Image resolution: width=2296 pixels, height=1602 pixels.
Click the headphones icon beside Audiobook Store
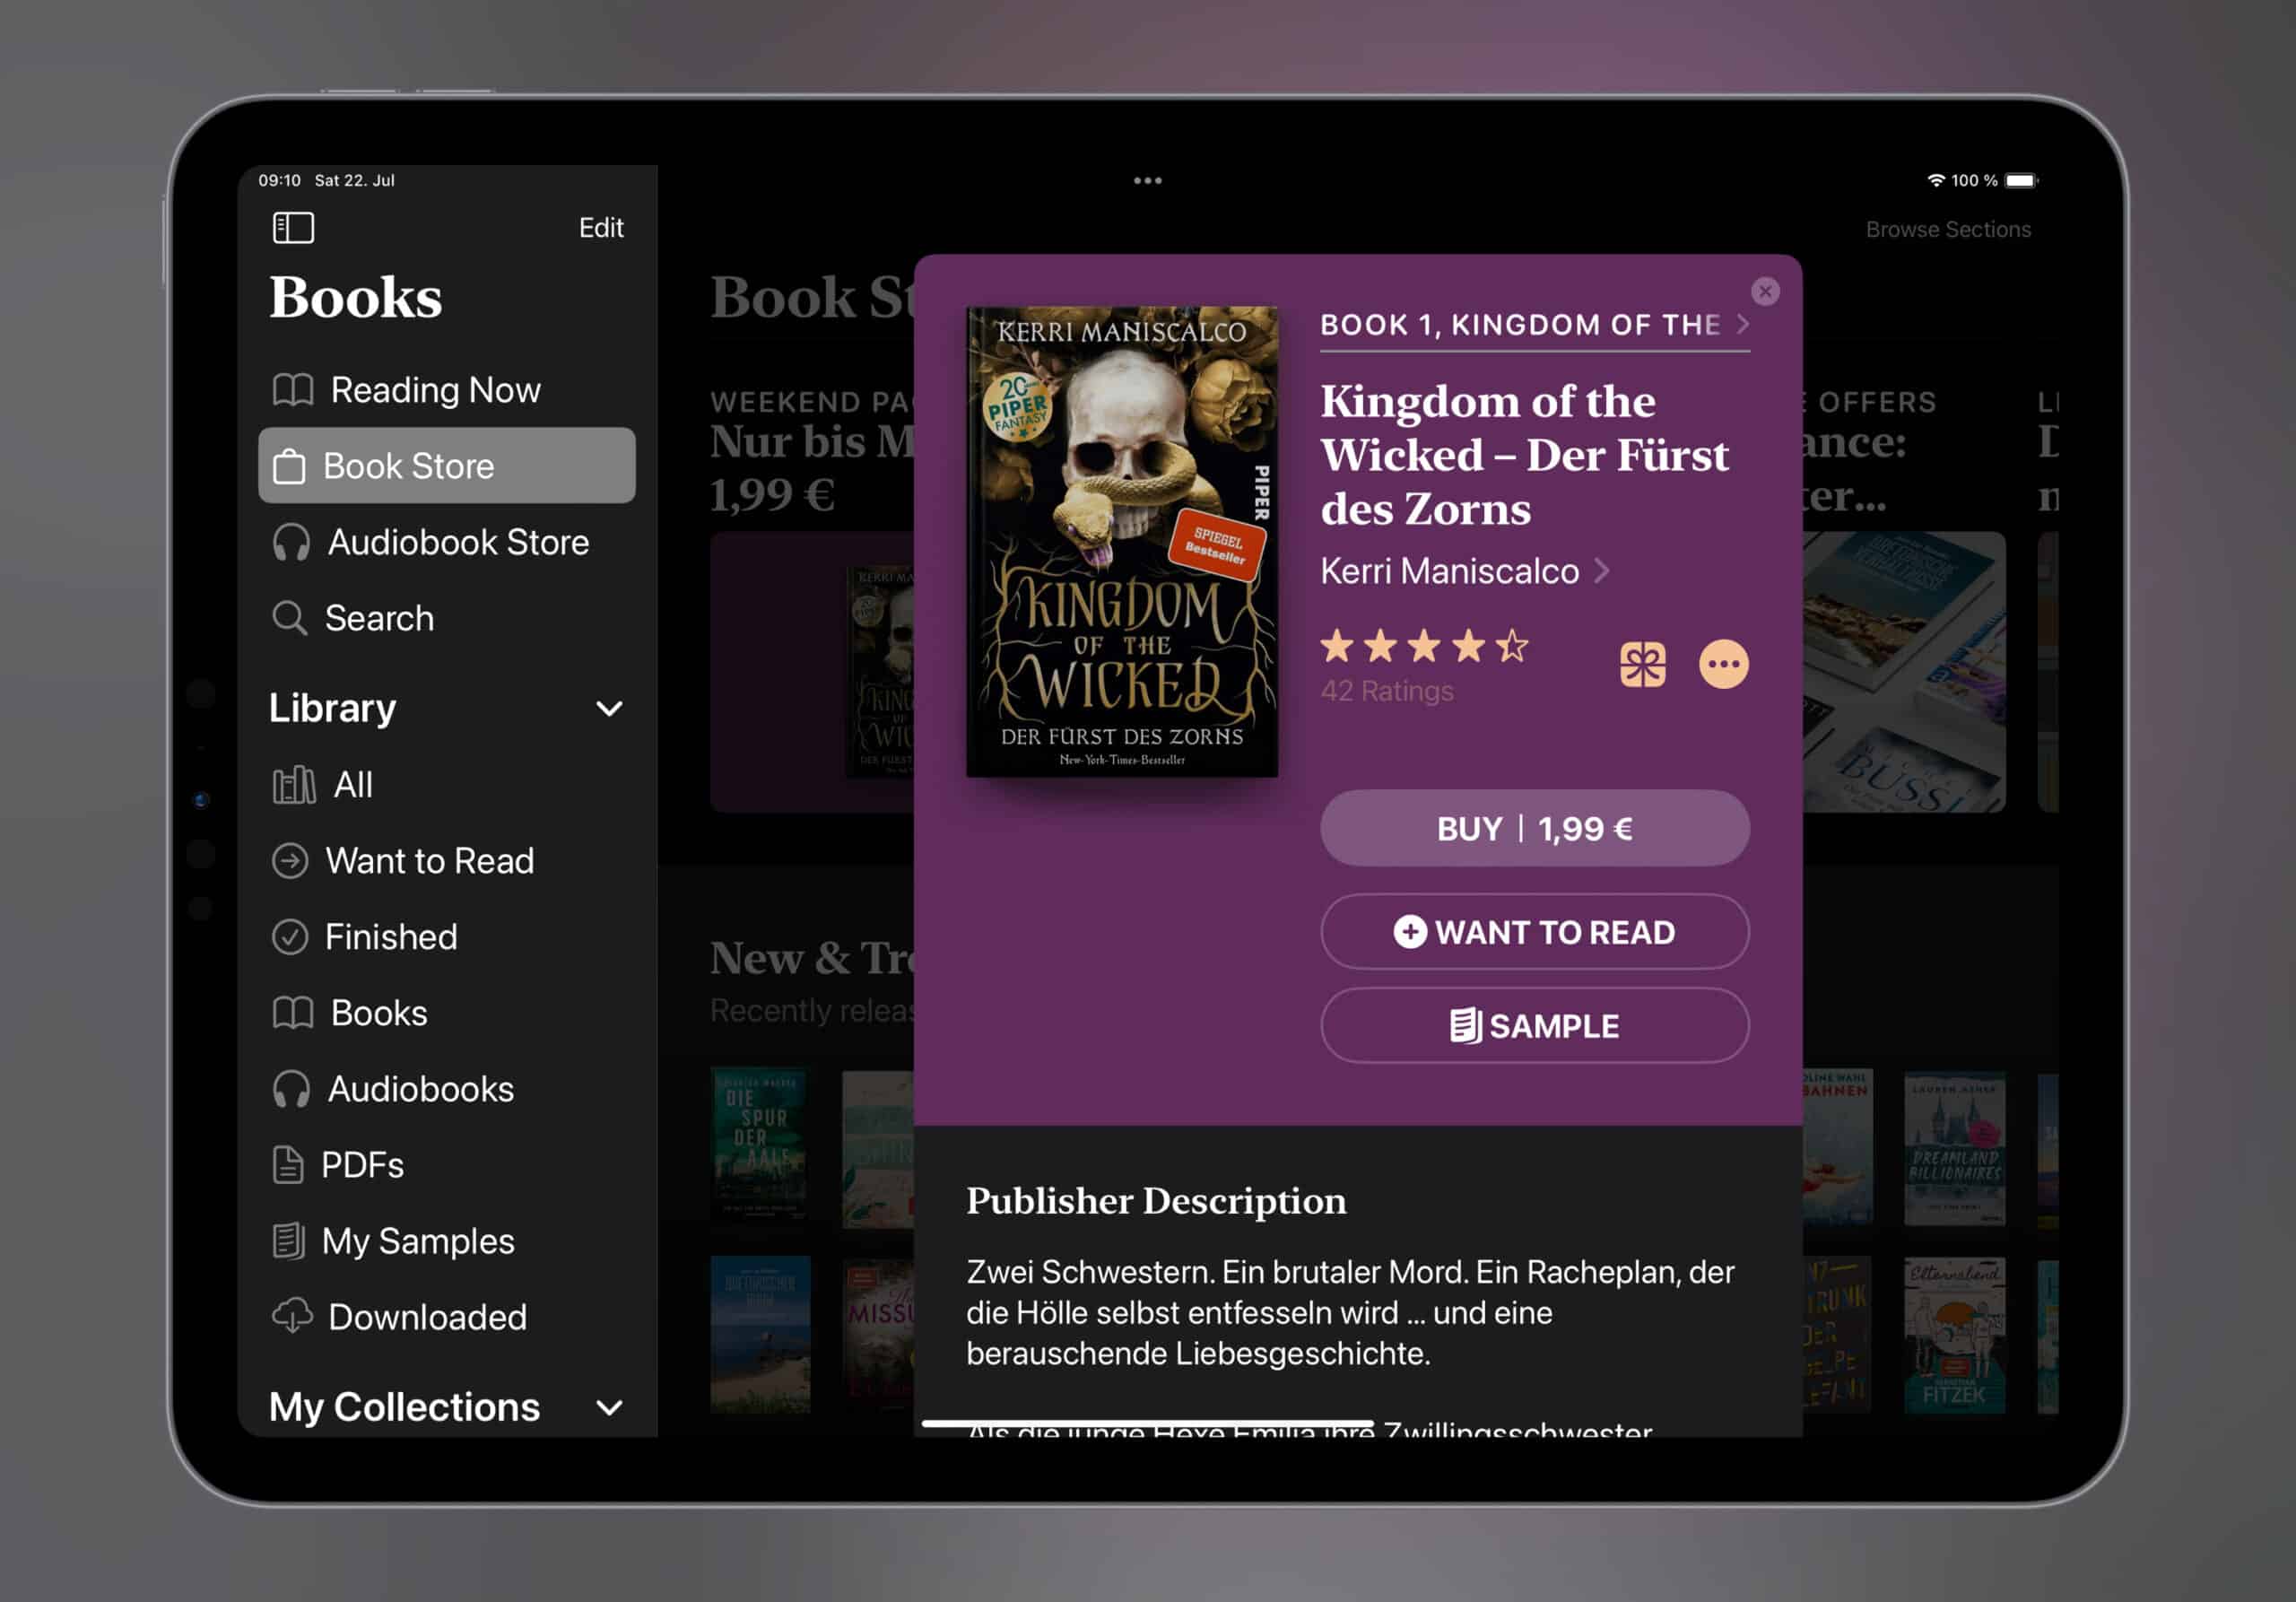[x=291, y=543]
